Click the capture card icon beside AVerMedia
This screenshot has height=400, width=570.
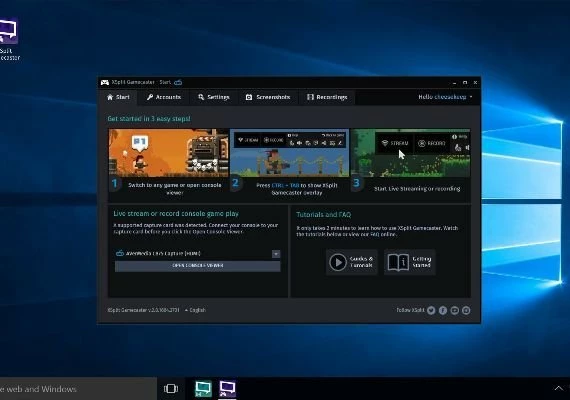[x=120, y=253]
